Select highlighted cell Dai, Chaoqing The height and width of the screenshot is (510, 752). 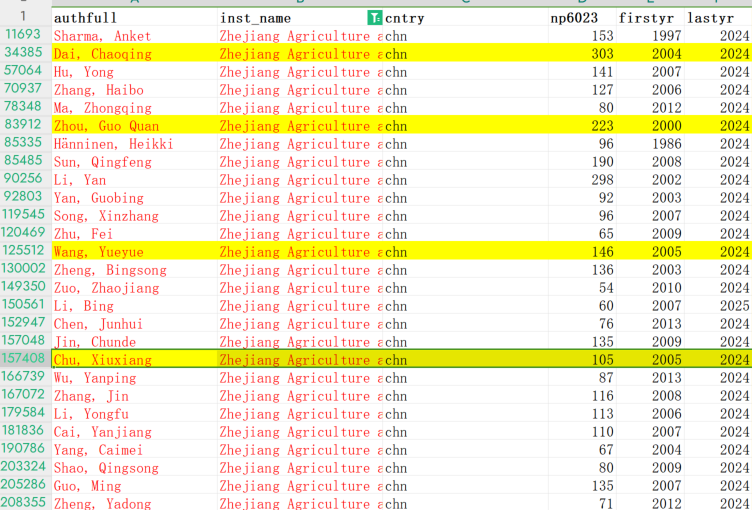point(103,54)
